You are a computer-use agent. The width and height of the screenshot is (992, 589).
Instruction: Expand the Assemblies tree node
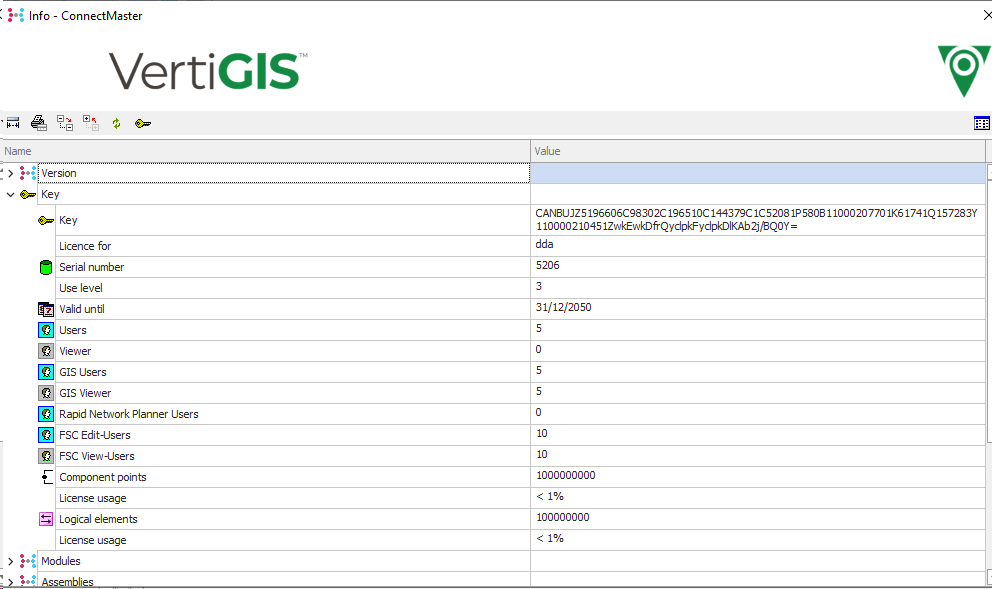[x=11, y=581]
